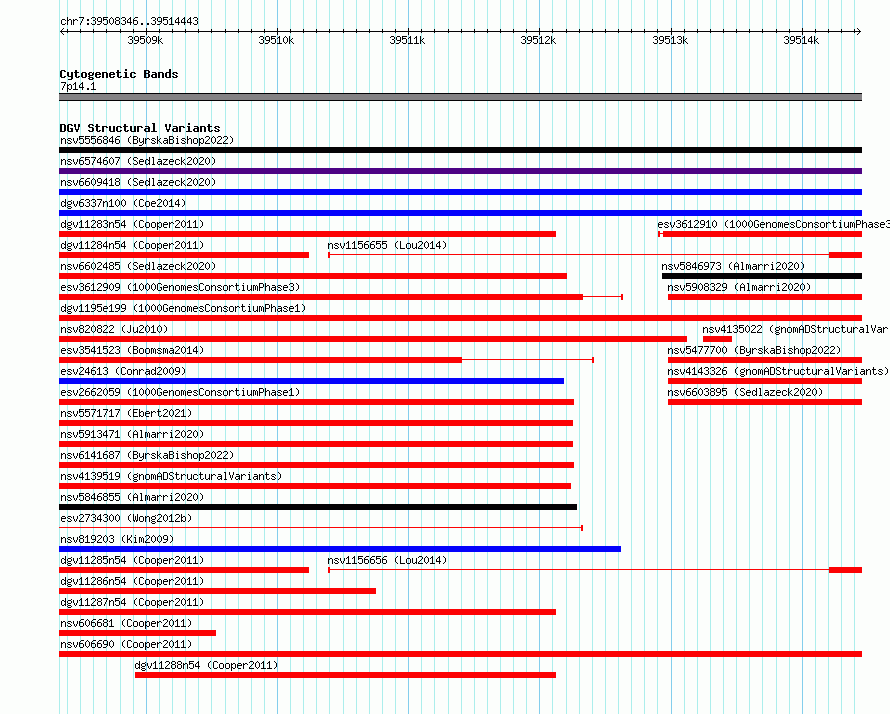Open the esv2734300 (Wong2012b) variant label
The width and height of the screenshot is (890, 714).
[x=126, y=518]
